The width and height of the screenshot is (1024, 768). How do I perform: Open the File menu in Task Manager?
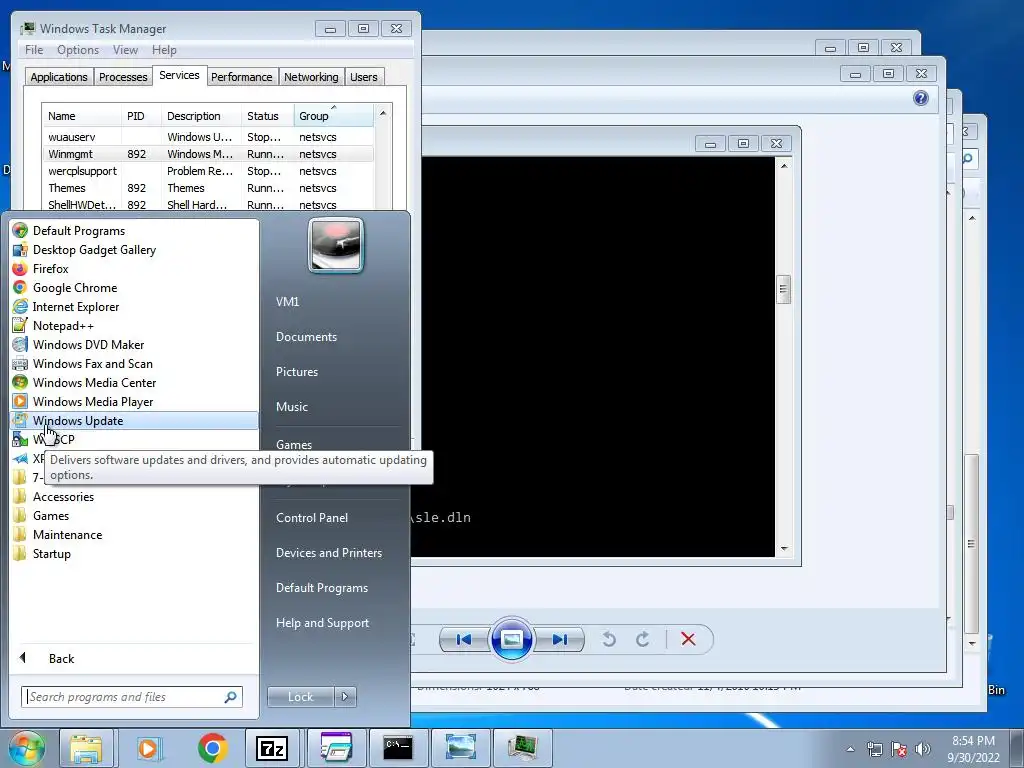34,50
